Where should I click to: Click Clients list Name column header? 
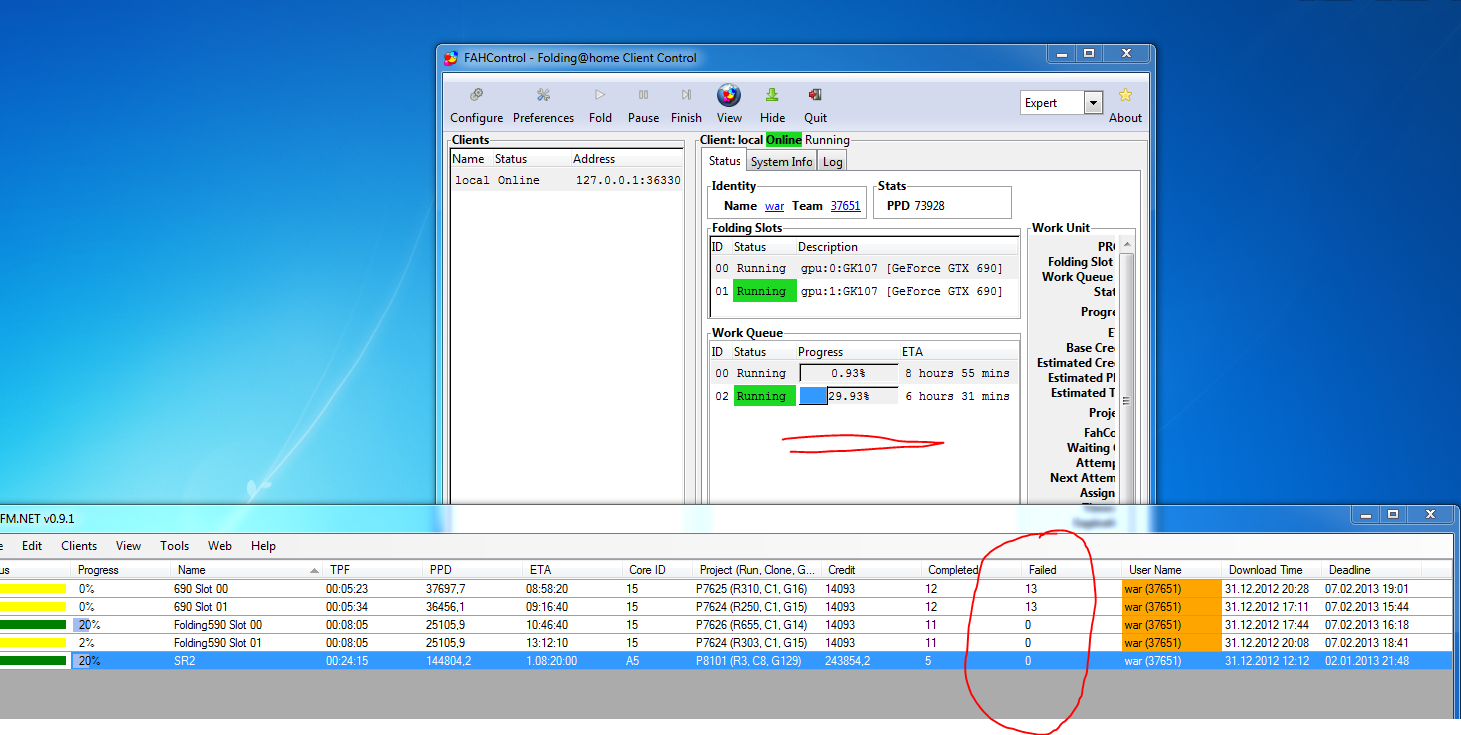[468, 159]
